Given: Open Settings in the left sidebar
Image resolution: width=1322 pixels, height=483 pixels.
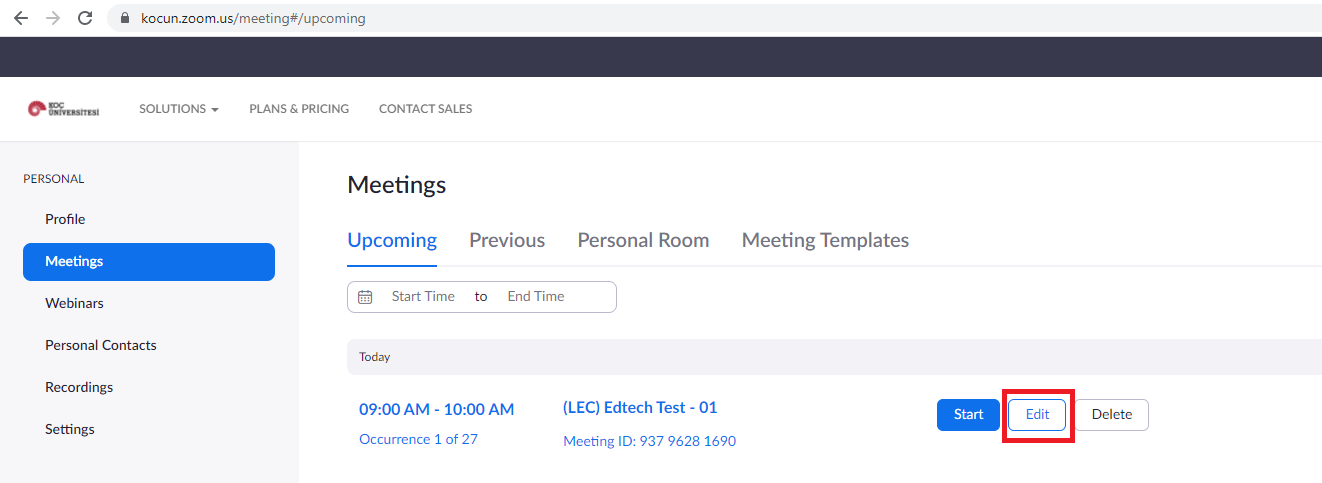Looking at the screenshot, I should (x=70, y=429).
